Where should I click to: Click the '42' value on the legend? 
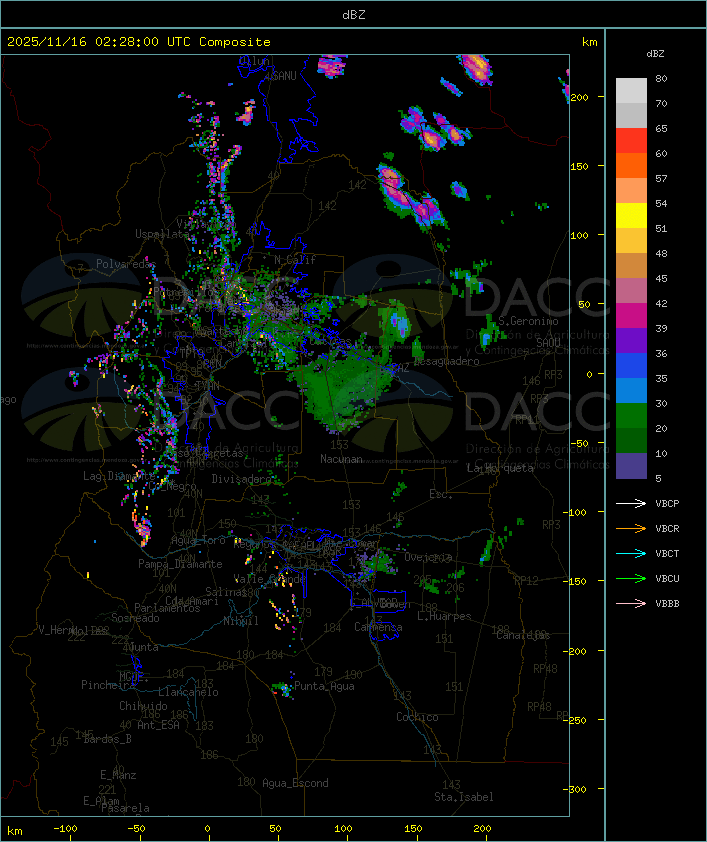[x=661, y=304]
